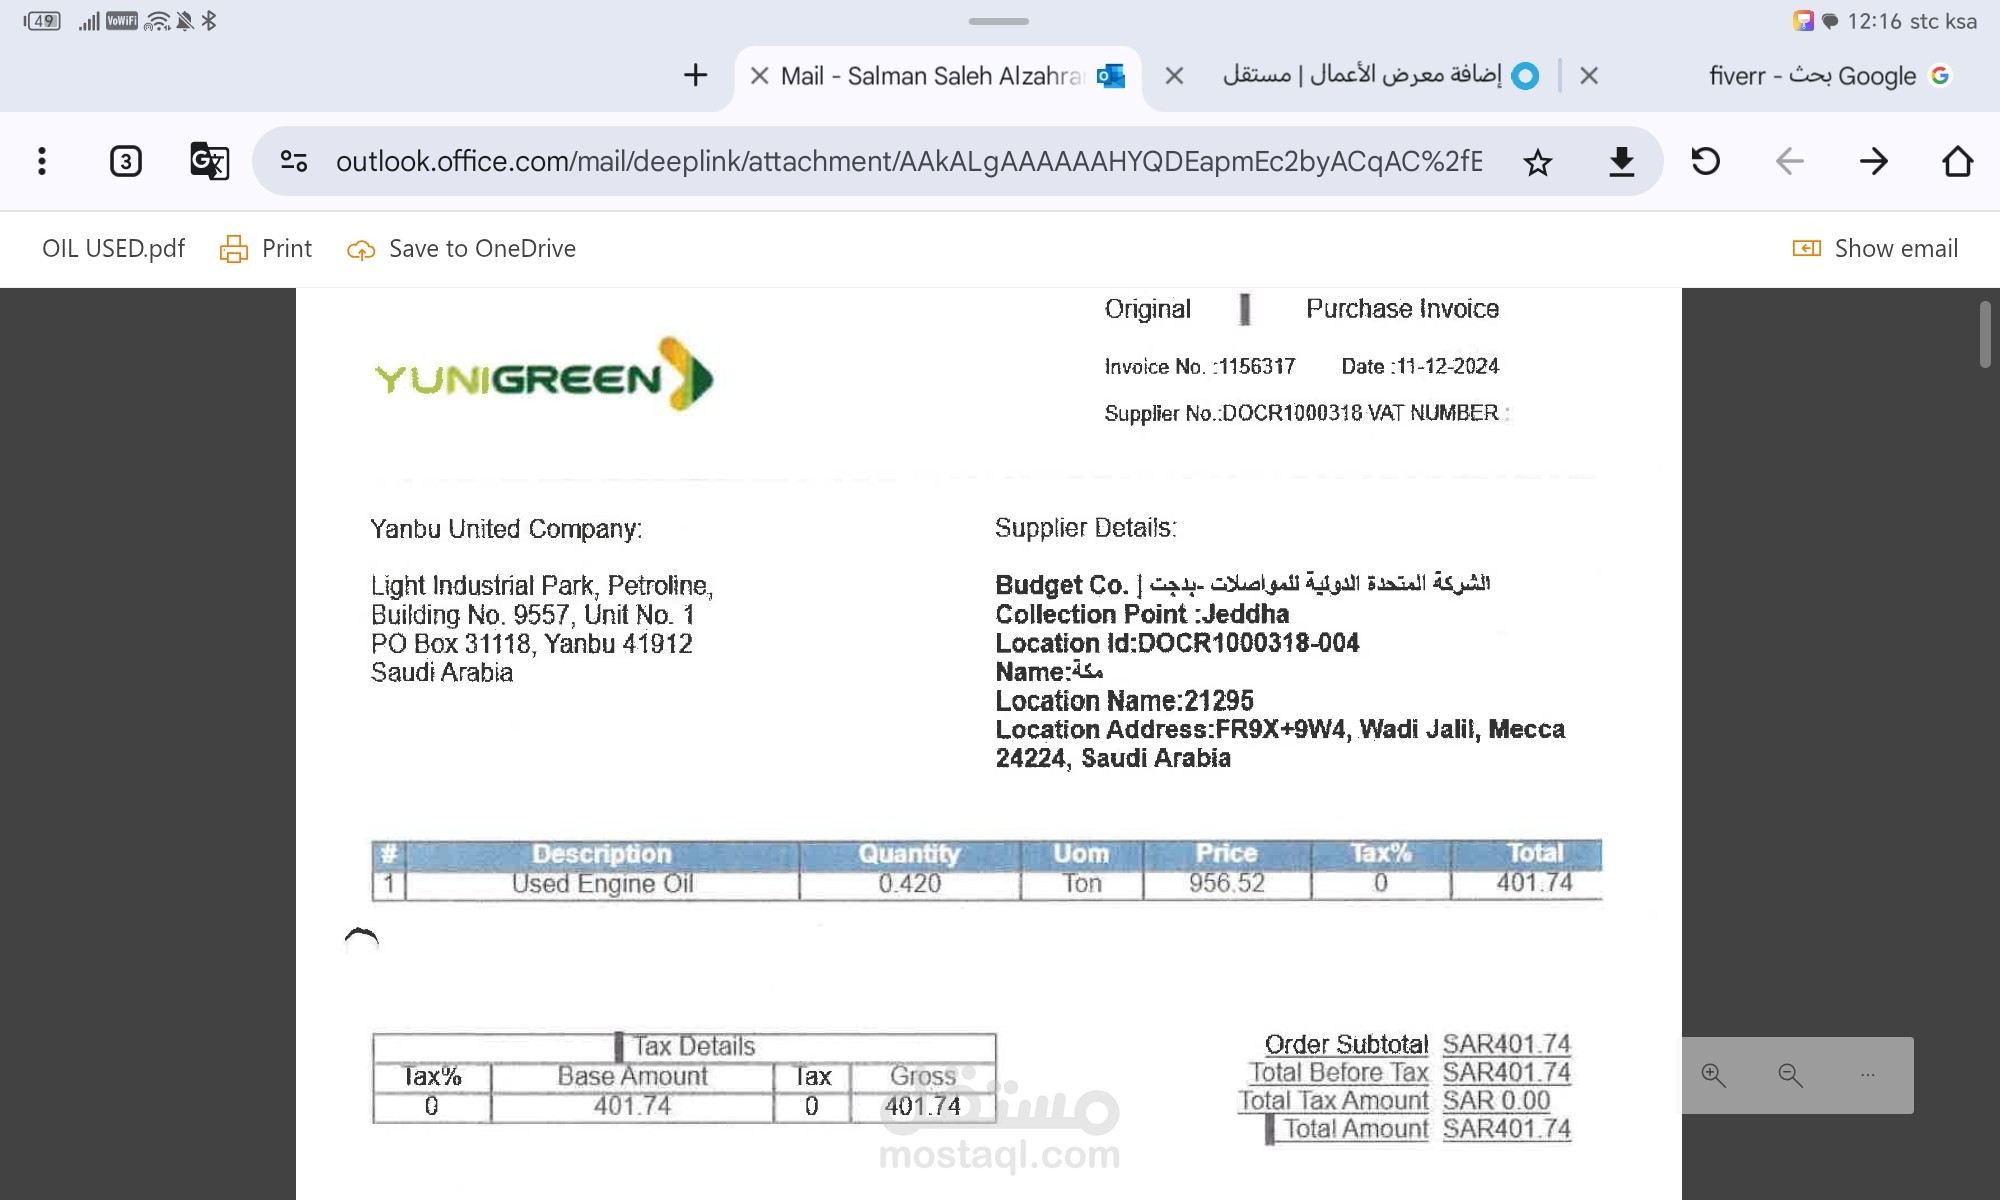Click the Collection Point :Jeddha line
Viewport: 2000px width, 1200px height.
pos(1142,614)
